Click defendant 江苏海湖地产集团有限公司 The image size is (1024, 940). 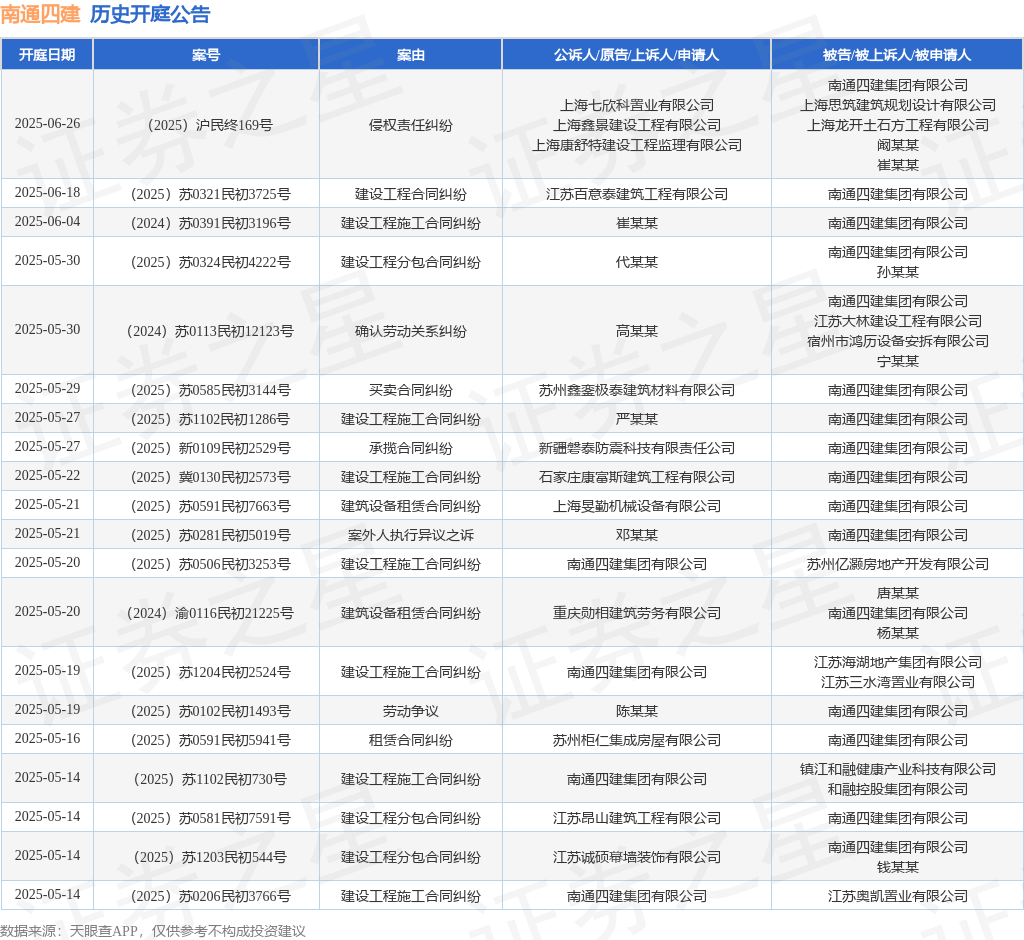click(898, 662)
